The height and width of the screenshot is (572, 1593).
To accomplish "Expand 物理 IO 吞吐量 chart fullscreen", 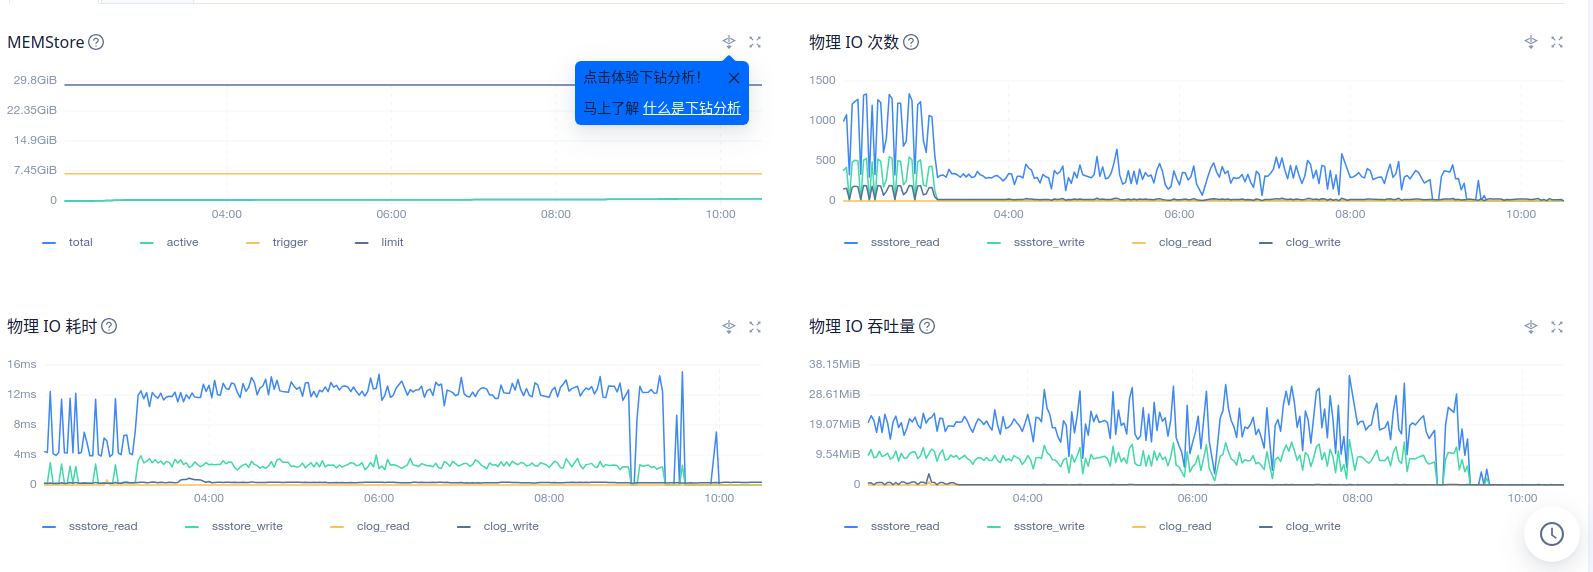I will 1557,327.
